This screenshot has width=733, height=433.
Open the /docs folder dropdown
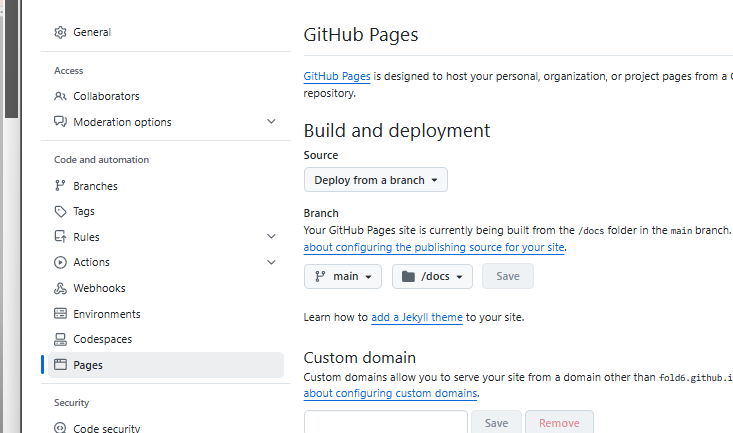tap(432, 276)
